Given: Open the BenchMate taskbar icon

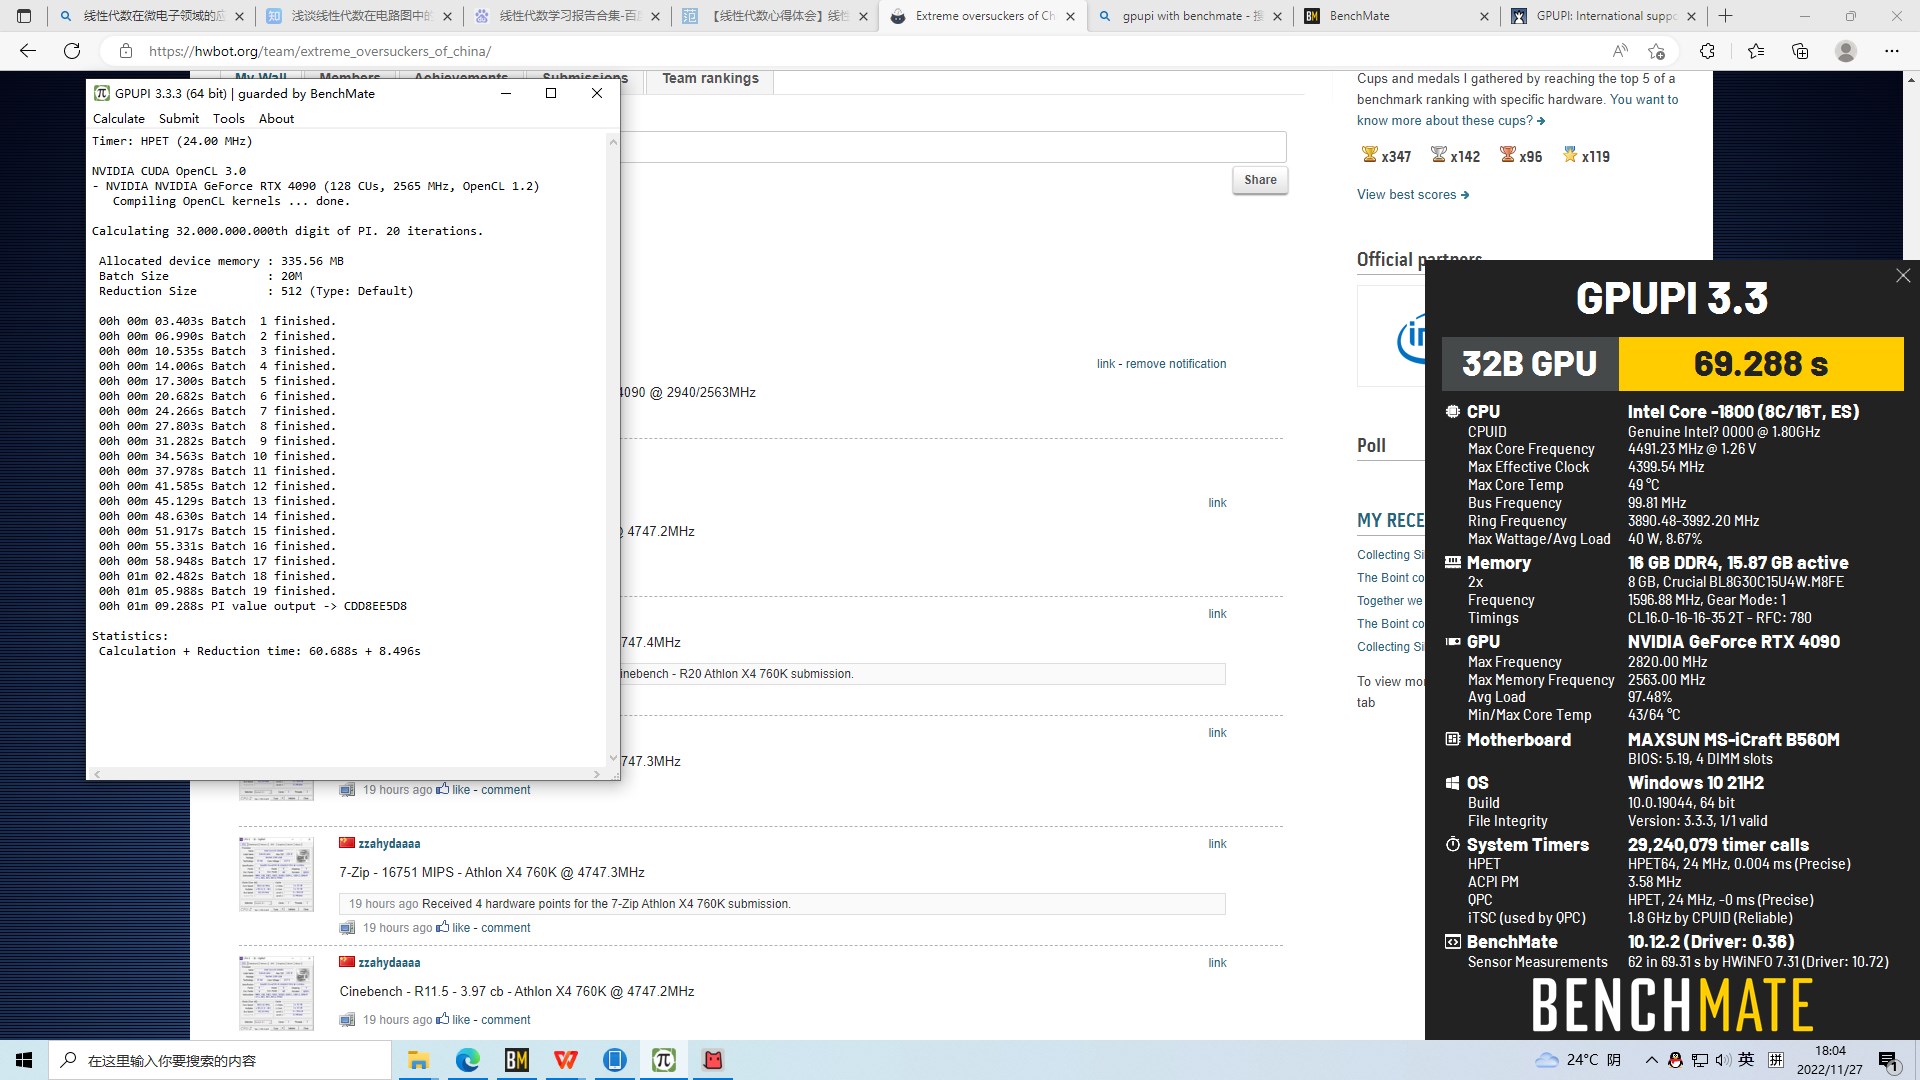Looking at the screenshot, I should pyautogui.click(x=516, y=1060).
